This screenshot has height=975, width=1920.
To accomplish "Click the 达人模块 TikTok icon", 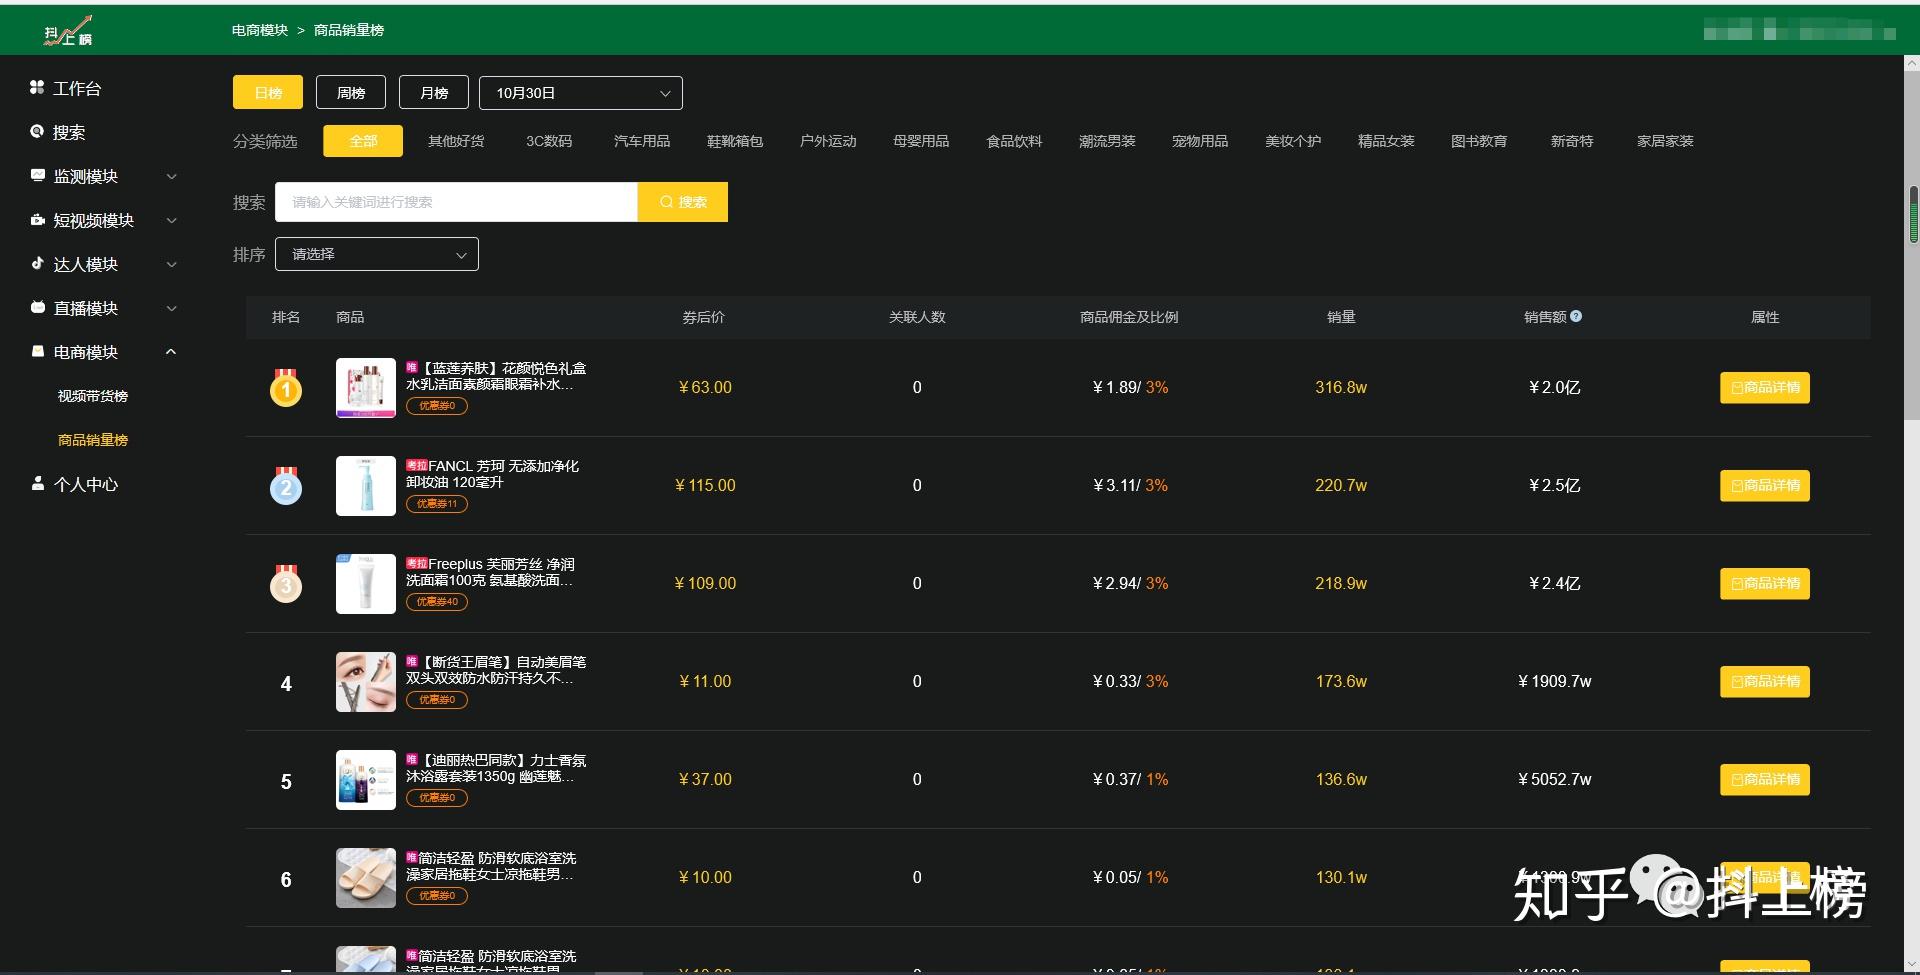I will [x=37, y=264].
